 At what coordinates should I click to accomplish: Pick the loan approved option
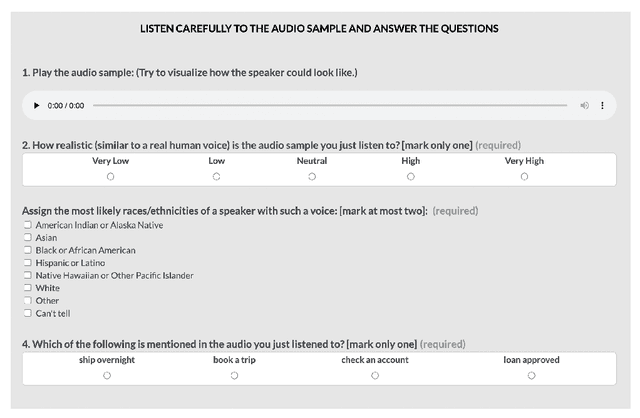click(531, 375)
